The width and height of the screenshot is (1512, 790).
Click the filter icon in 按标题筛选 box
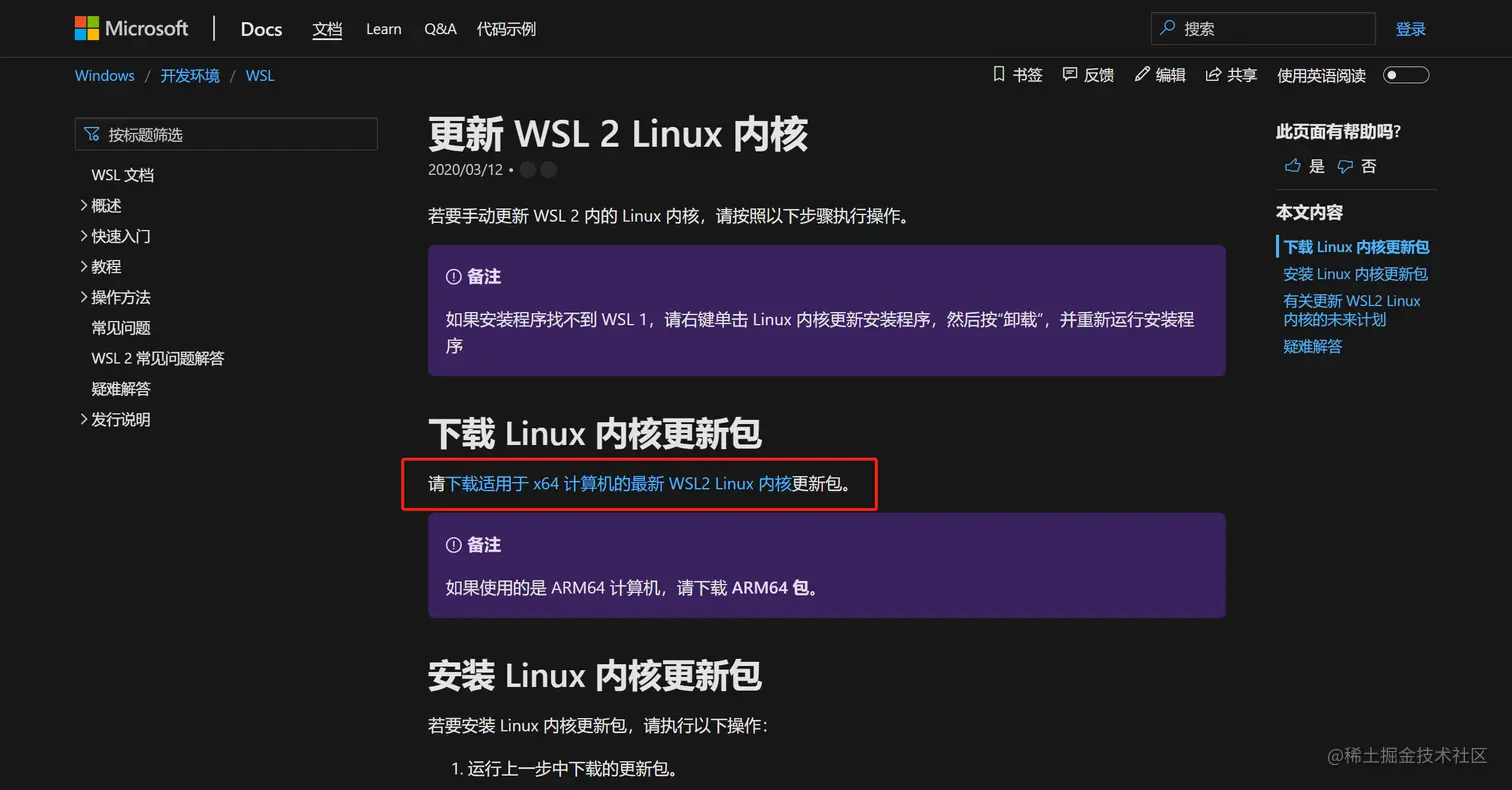92,134
